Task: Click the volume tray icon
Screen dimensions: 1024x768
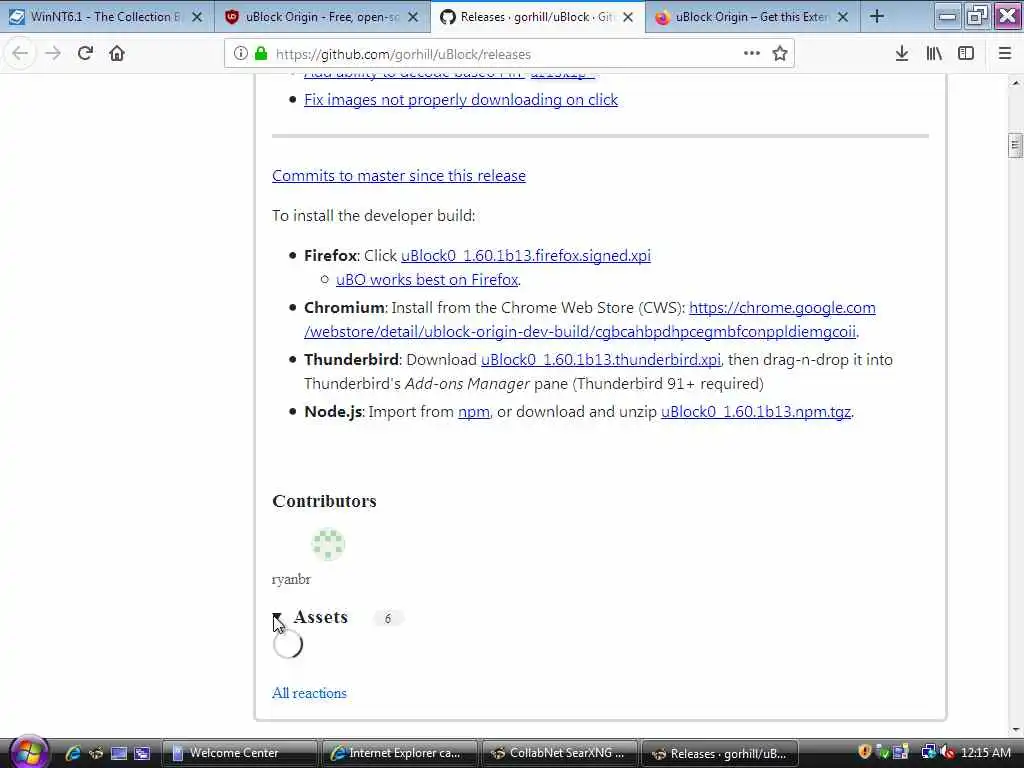Action: point(948,752)
